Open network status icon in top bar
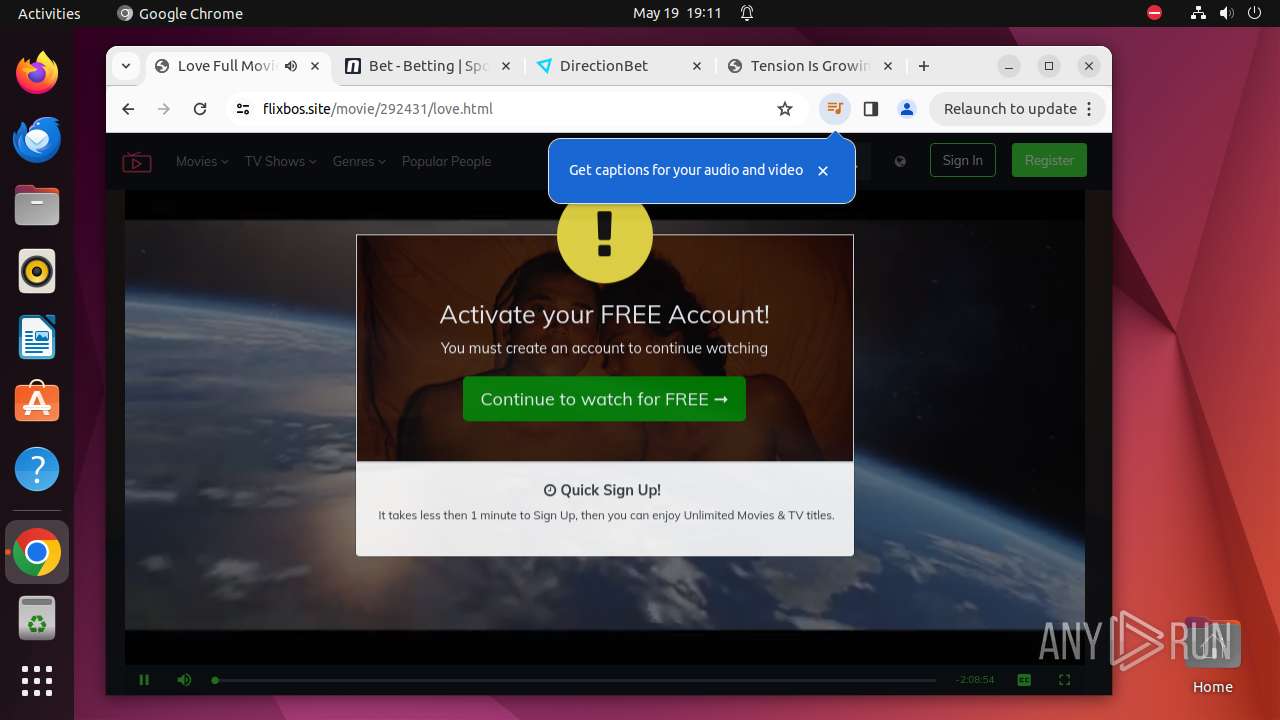Screen dimensions: 1280x720 point(1199,13)
